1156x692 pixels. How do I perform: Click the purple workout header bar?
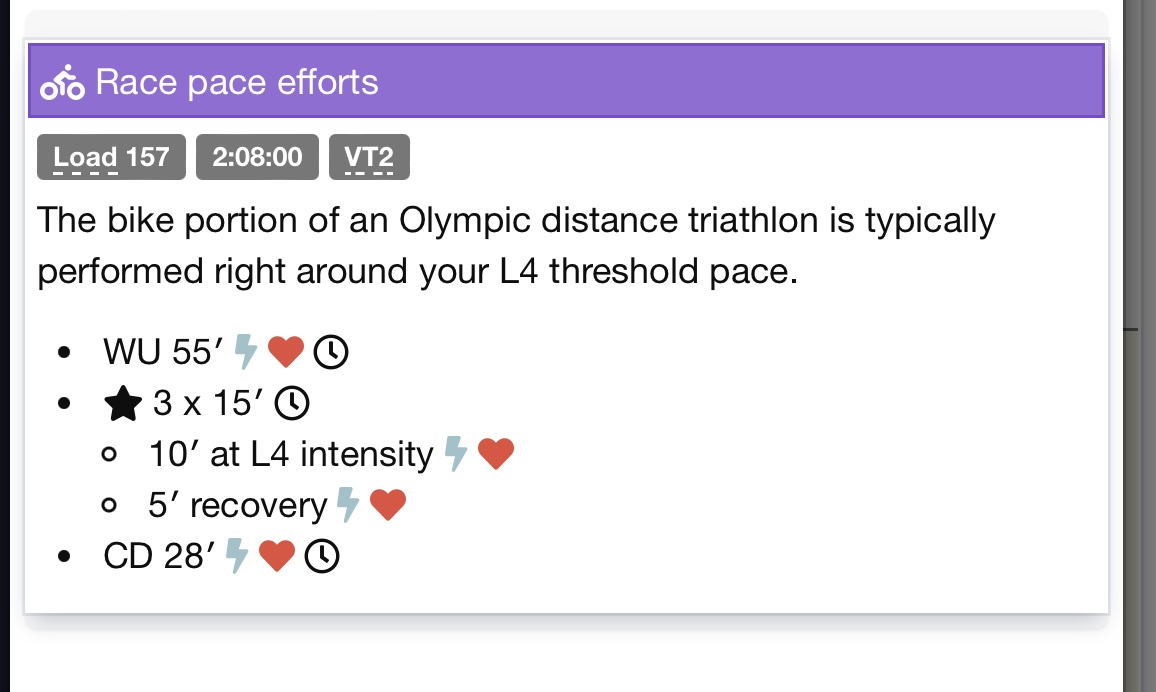point(566,80)
